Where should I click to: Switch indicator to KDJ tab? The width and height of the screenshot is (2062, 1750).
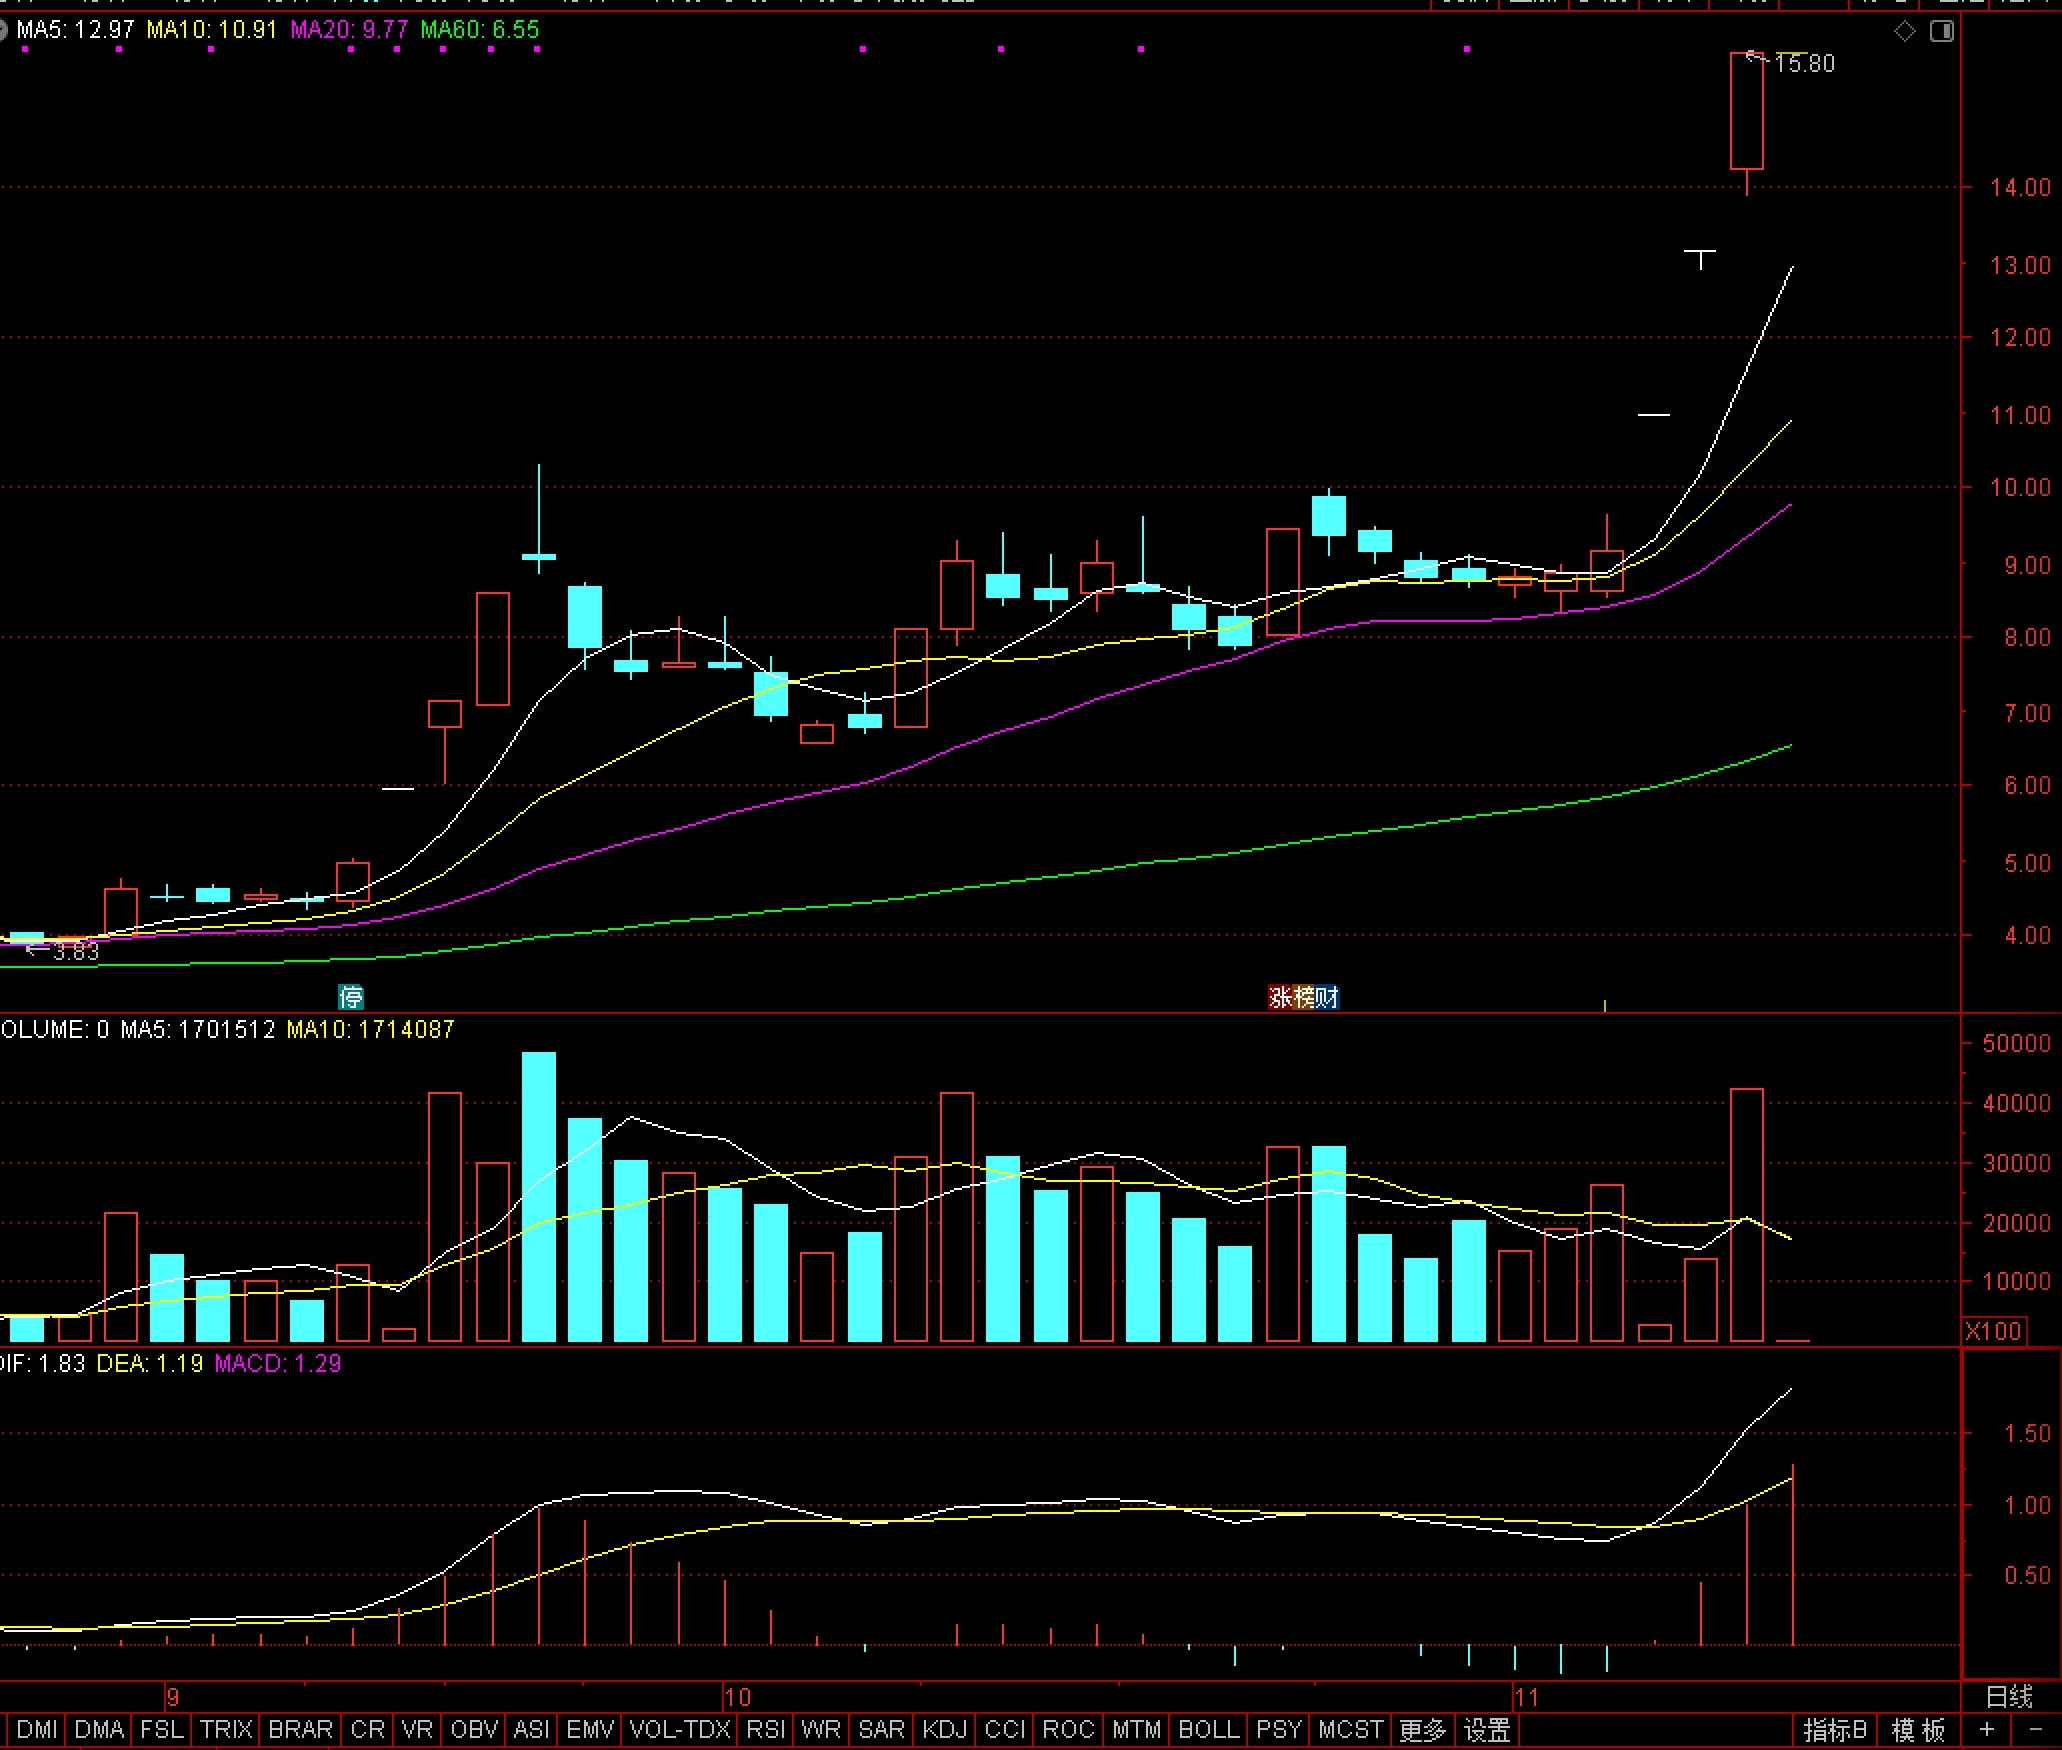(x=944, y=1729)
